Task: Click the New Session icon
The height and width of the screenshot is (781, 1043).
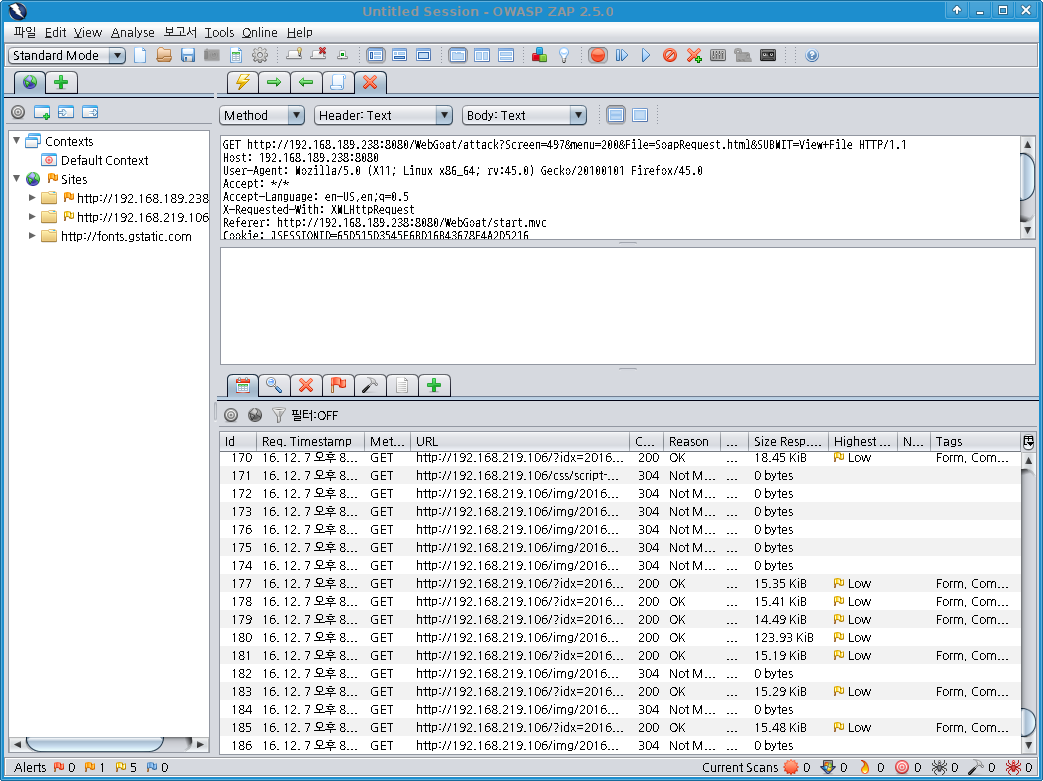Action: [x=140, y=55]
